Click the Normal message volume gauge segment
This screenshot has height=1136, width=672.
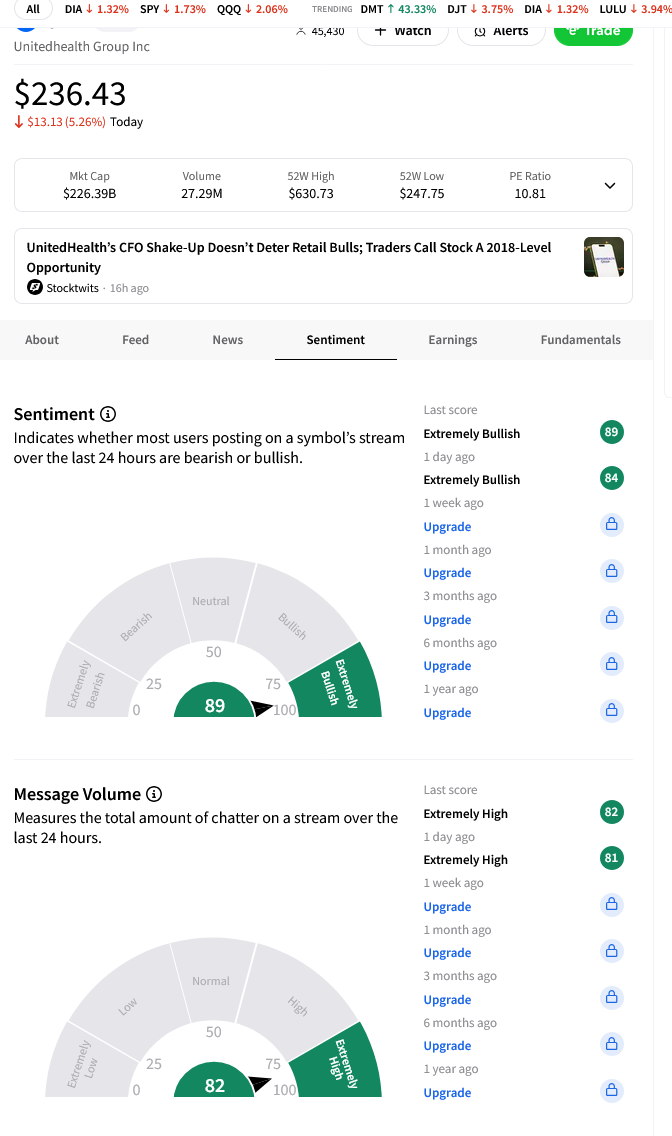211,980
